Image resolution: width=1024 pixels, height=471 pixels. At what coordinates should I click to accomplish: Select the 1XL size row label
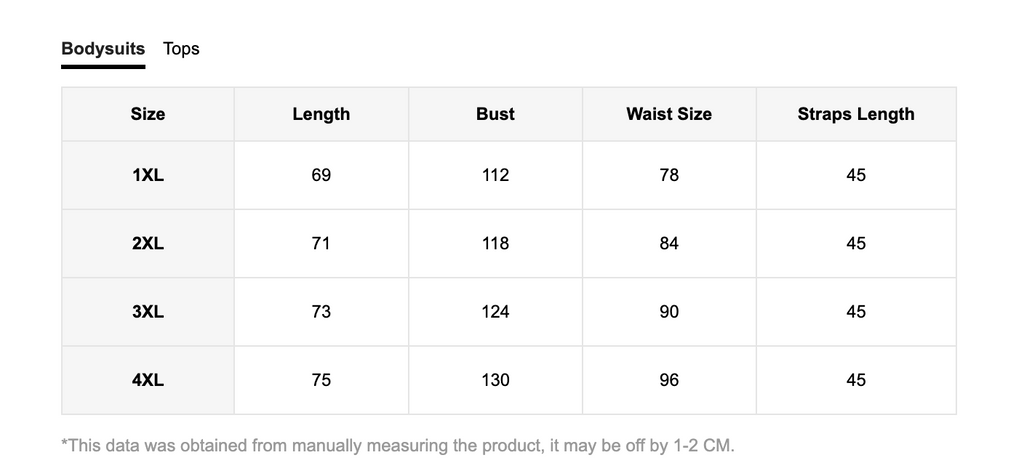[148, 175]
